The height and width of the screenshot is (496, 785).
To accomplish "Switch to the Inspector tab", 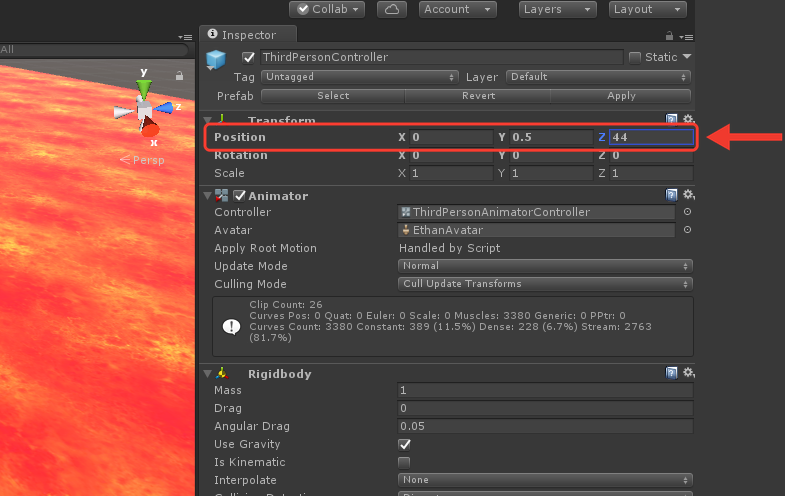I will [x=248, y=35].
